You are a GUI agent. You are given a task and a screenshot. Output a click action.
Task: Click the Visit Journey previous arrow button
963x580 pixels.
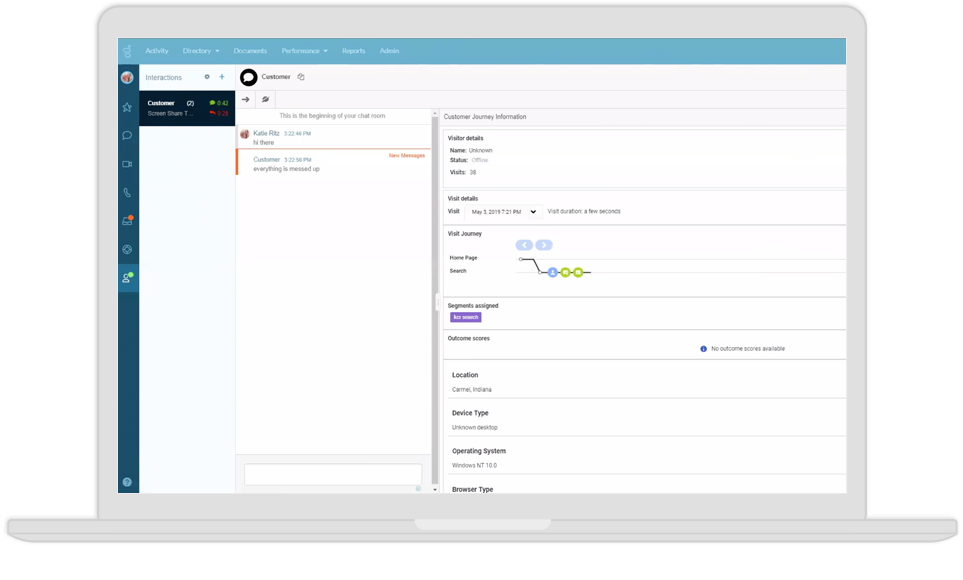pyautogui.click(x=524, y=245)
